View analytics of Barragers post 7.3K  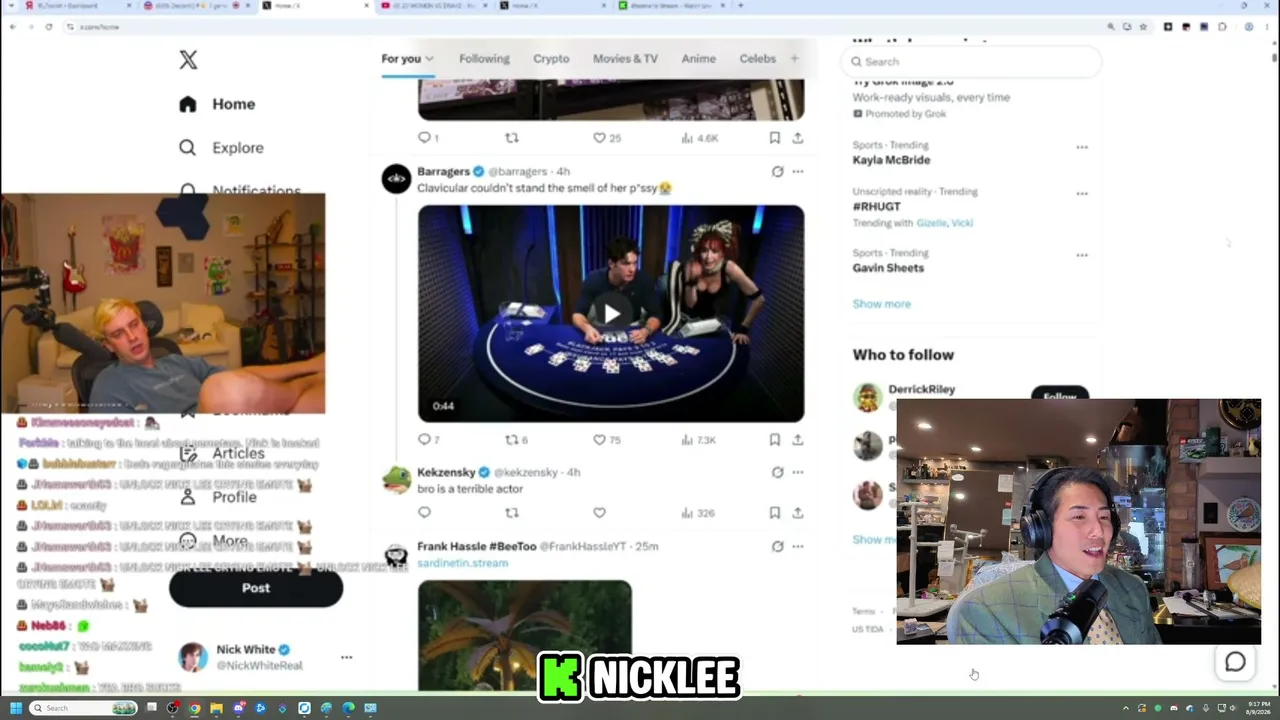[x=698, y=439]
